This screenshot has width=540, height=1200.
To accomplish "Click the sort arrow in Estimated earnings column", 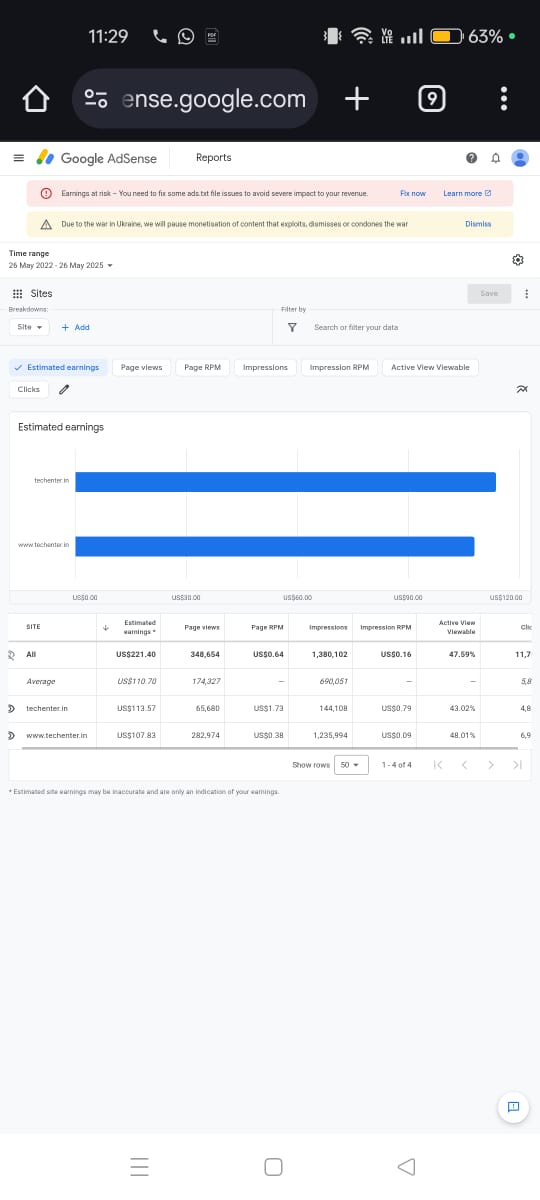I will pyautogui.click(x=106, y=628).
